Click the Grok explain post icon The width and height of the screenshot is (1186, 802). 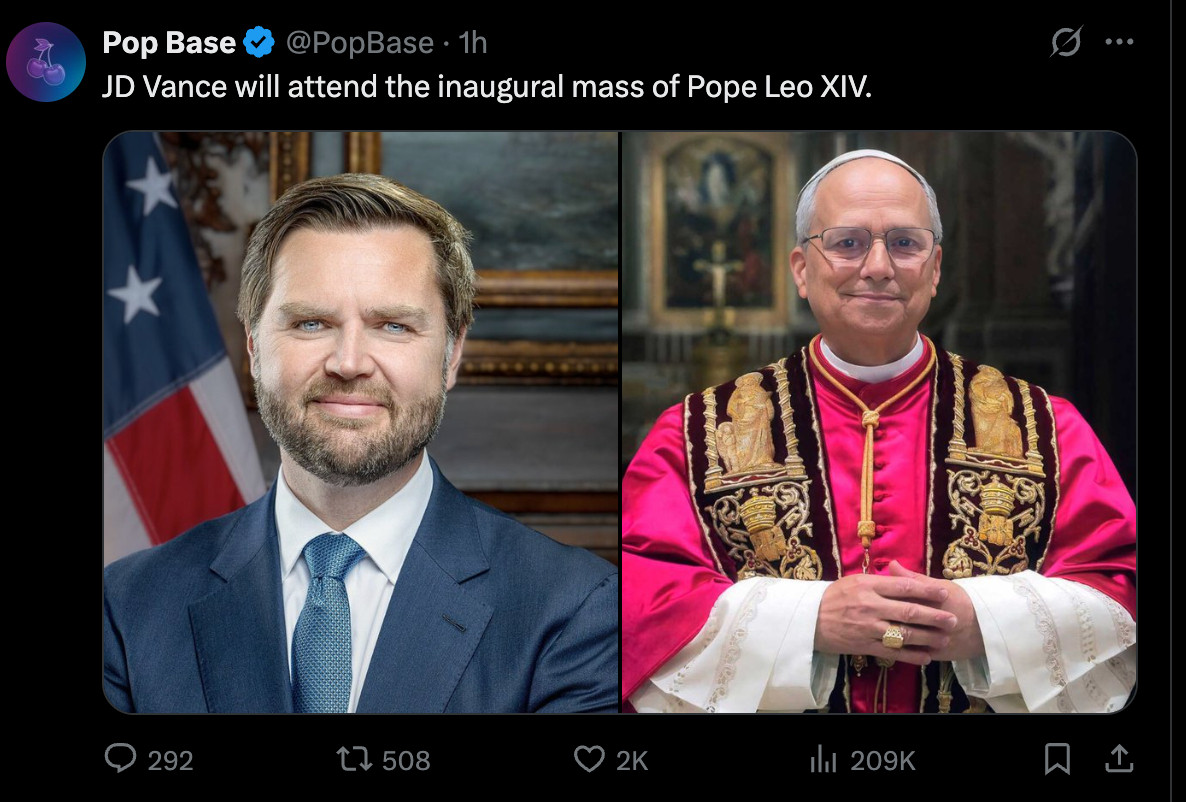pyautogui.click(x=1066, y=42)
